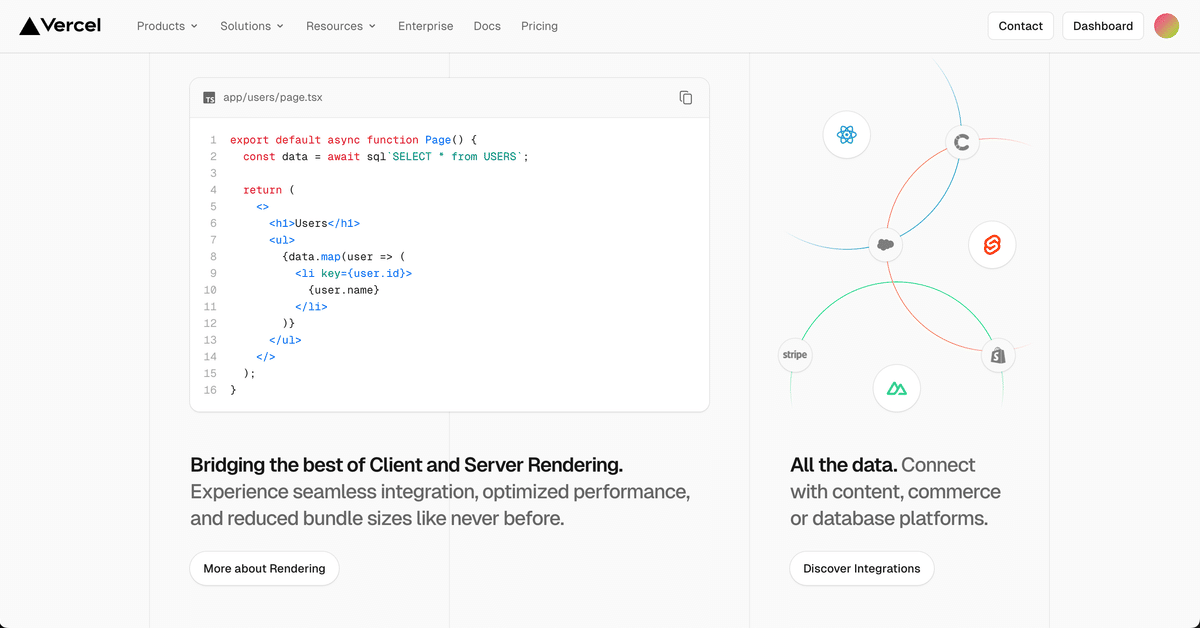
Task: Click the 'return (' code line
Action: [x=269, y=190]
